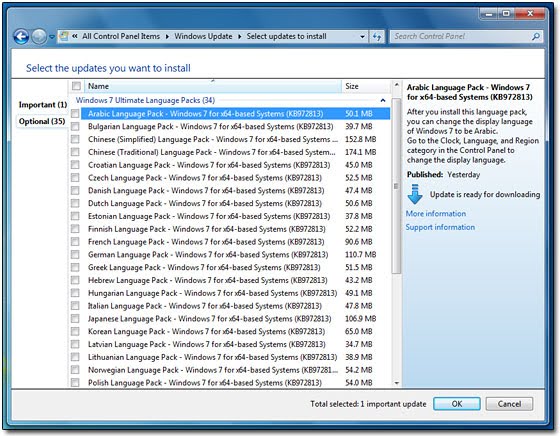
Task: Select the Latvian Language Pack row
Action: pyautogui.click(x=230, y=344)
